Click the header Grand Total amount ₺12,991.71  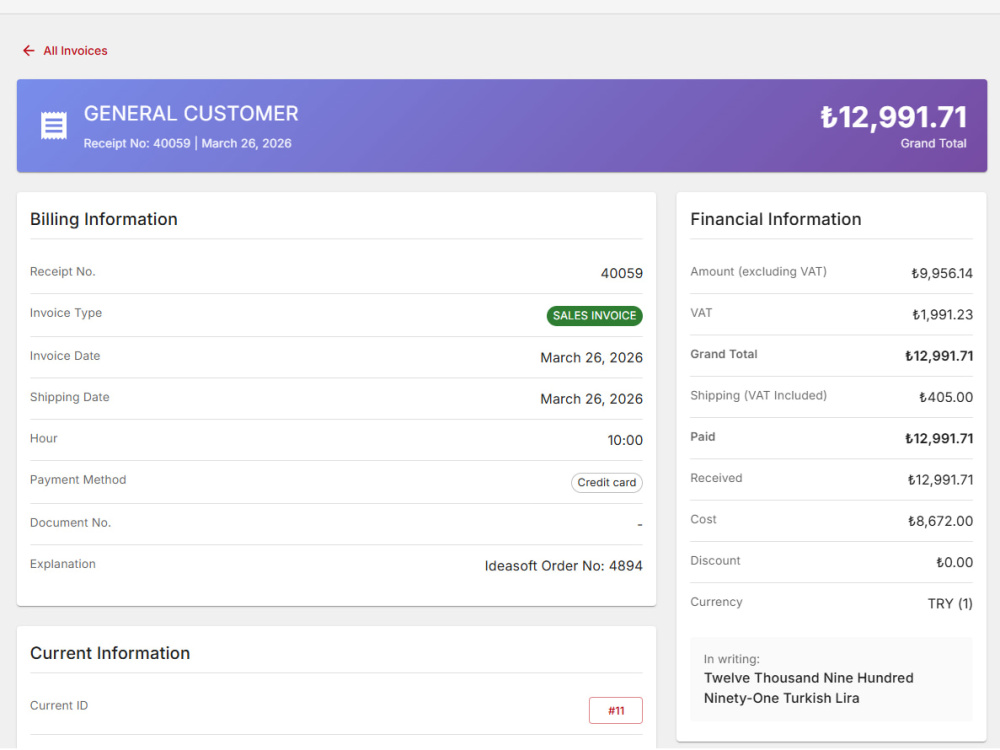[x=893, y=117]
